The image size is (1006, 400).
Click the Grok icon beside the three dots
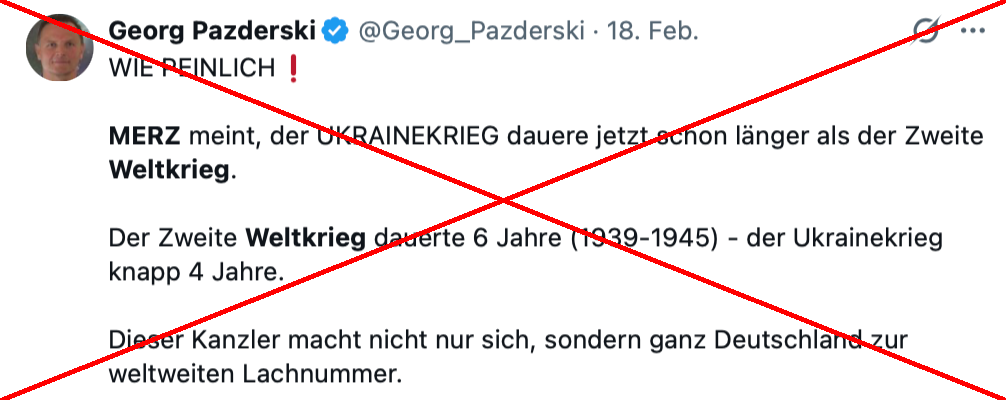[927, 31]
